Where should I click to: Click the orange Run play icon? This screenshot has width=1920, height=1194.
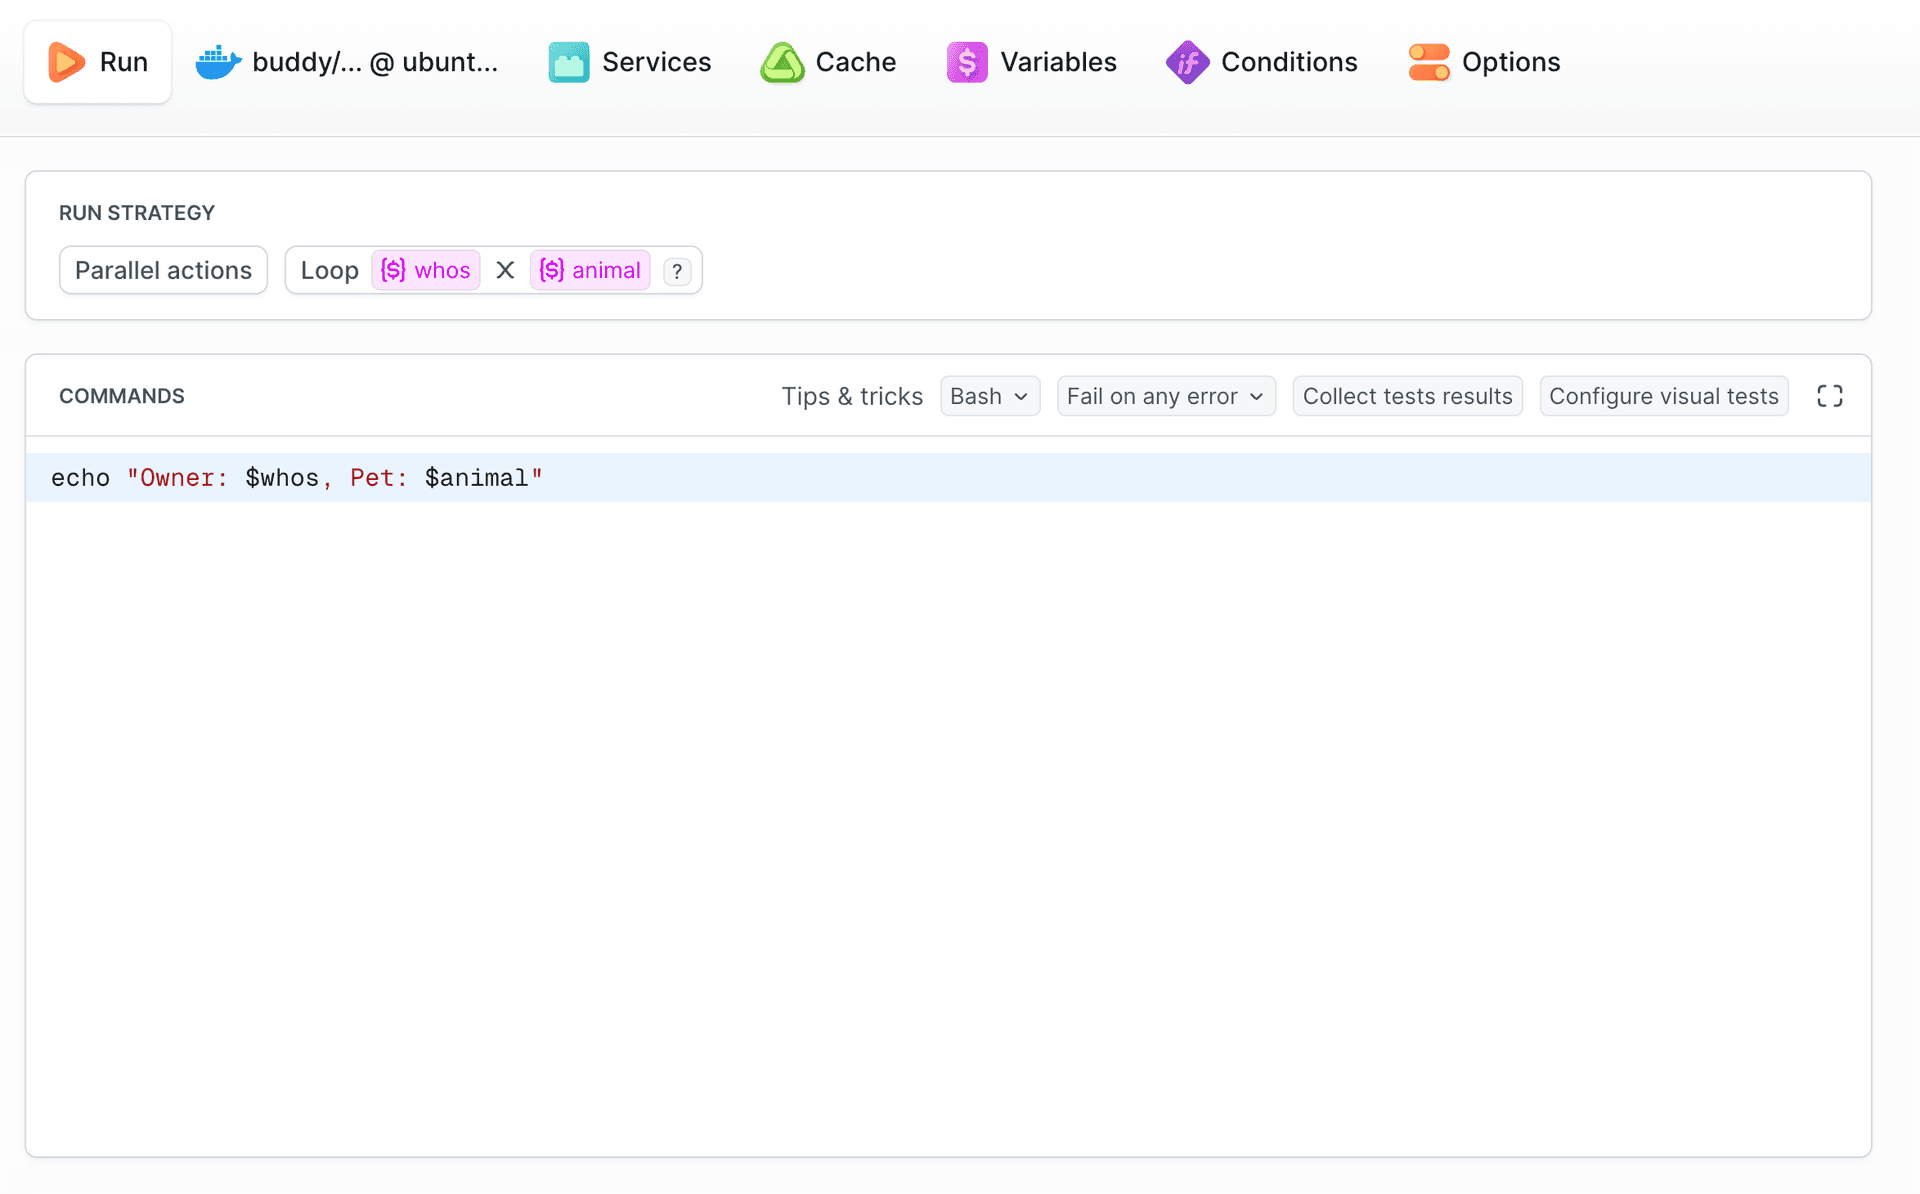(x=66, y=62)
